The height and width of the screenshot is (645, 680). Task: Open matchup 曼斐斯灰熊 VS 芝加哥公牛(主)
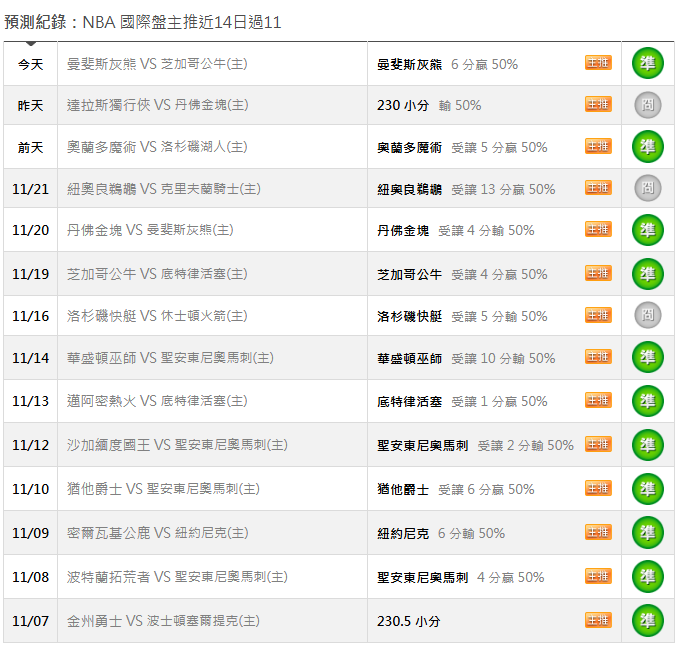click(x=157, y=64)
